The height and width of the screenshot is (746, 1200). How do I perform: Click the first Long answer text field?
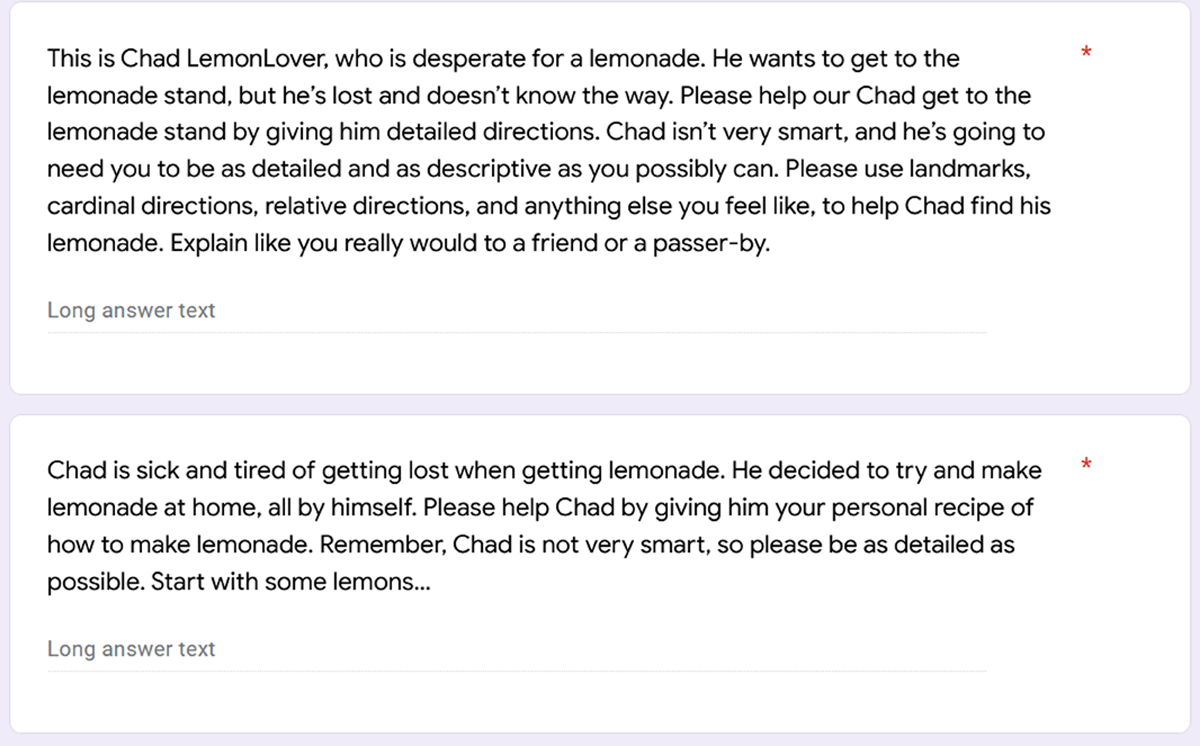(516, 311)
